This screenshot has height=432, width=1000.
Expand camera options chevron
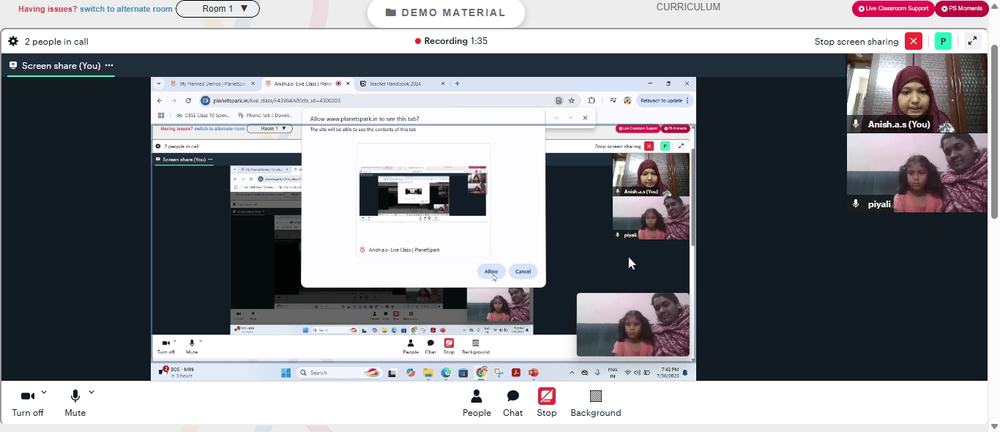[x=43, y=392]
